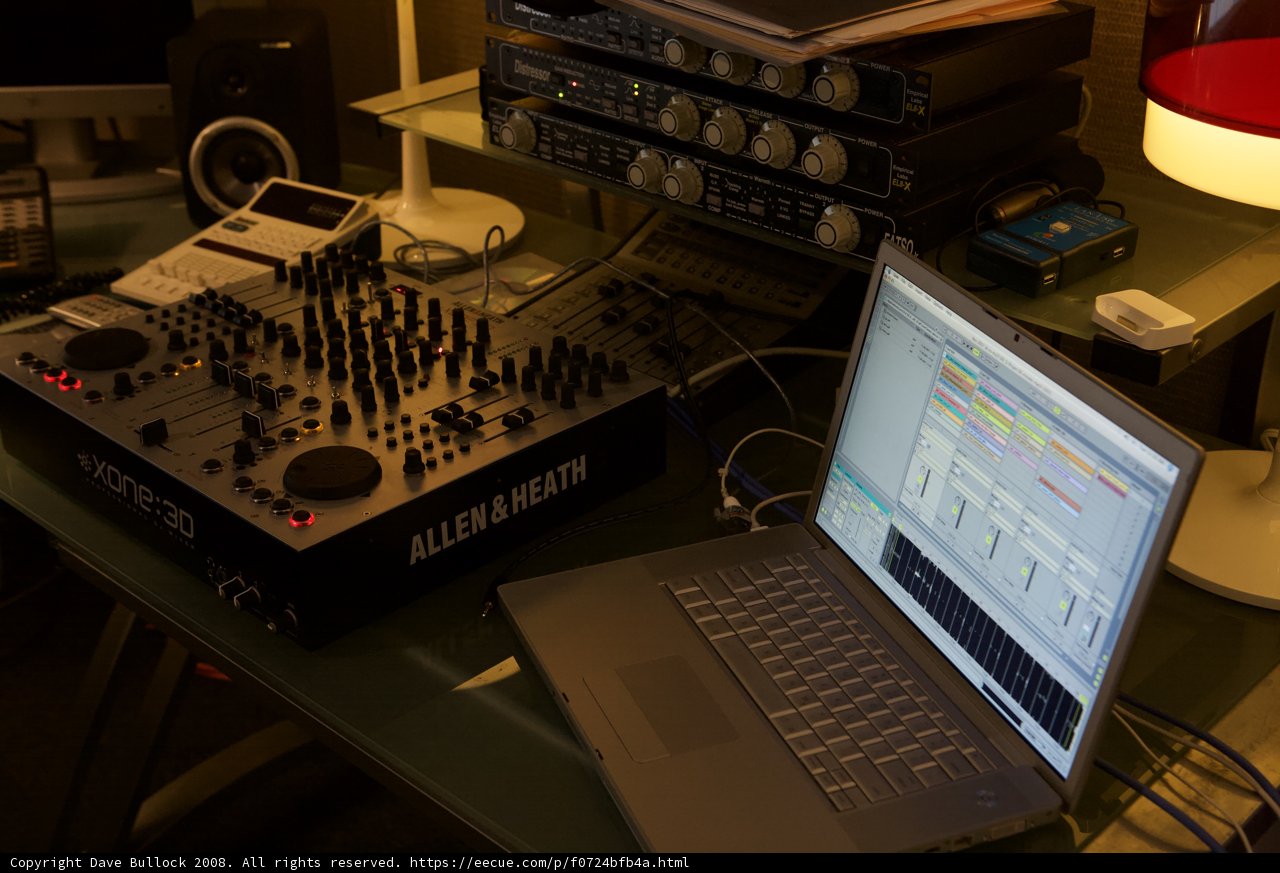Image resolution: width=1280 pixels, height=873 pixels.
Task: Click the second track's volume fader in Ableton
Action: point(960,514)
